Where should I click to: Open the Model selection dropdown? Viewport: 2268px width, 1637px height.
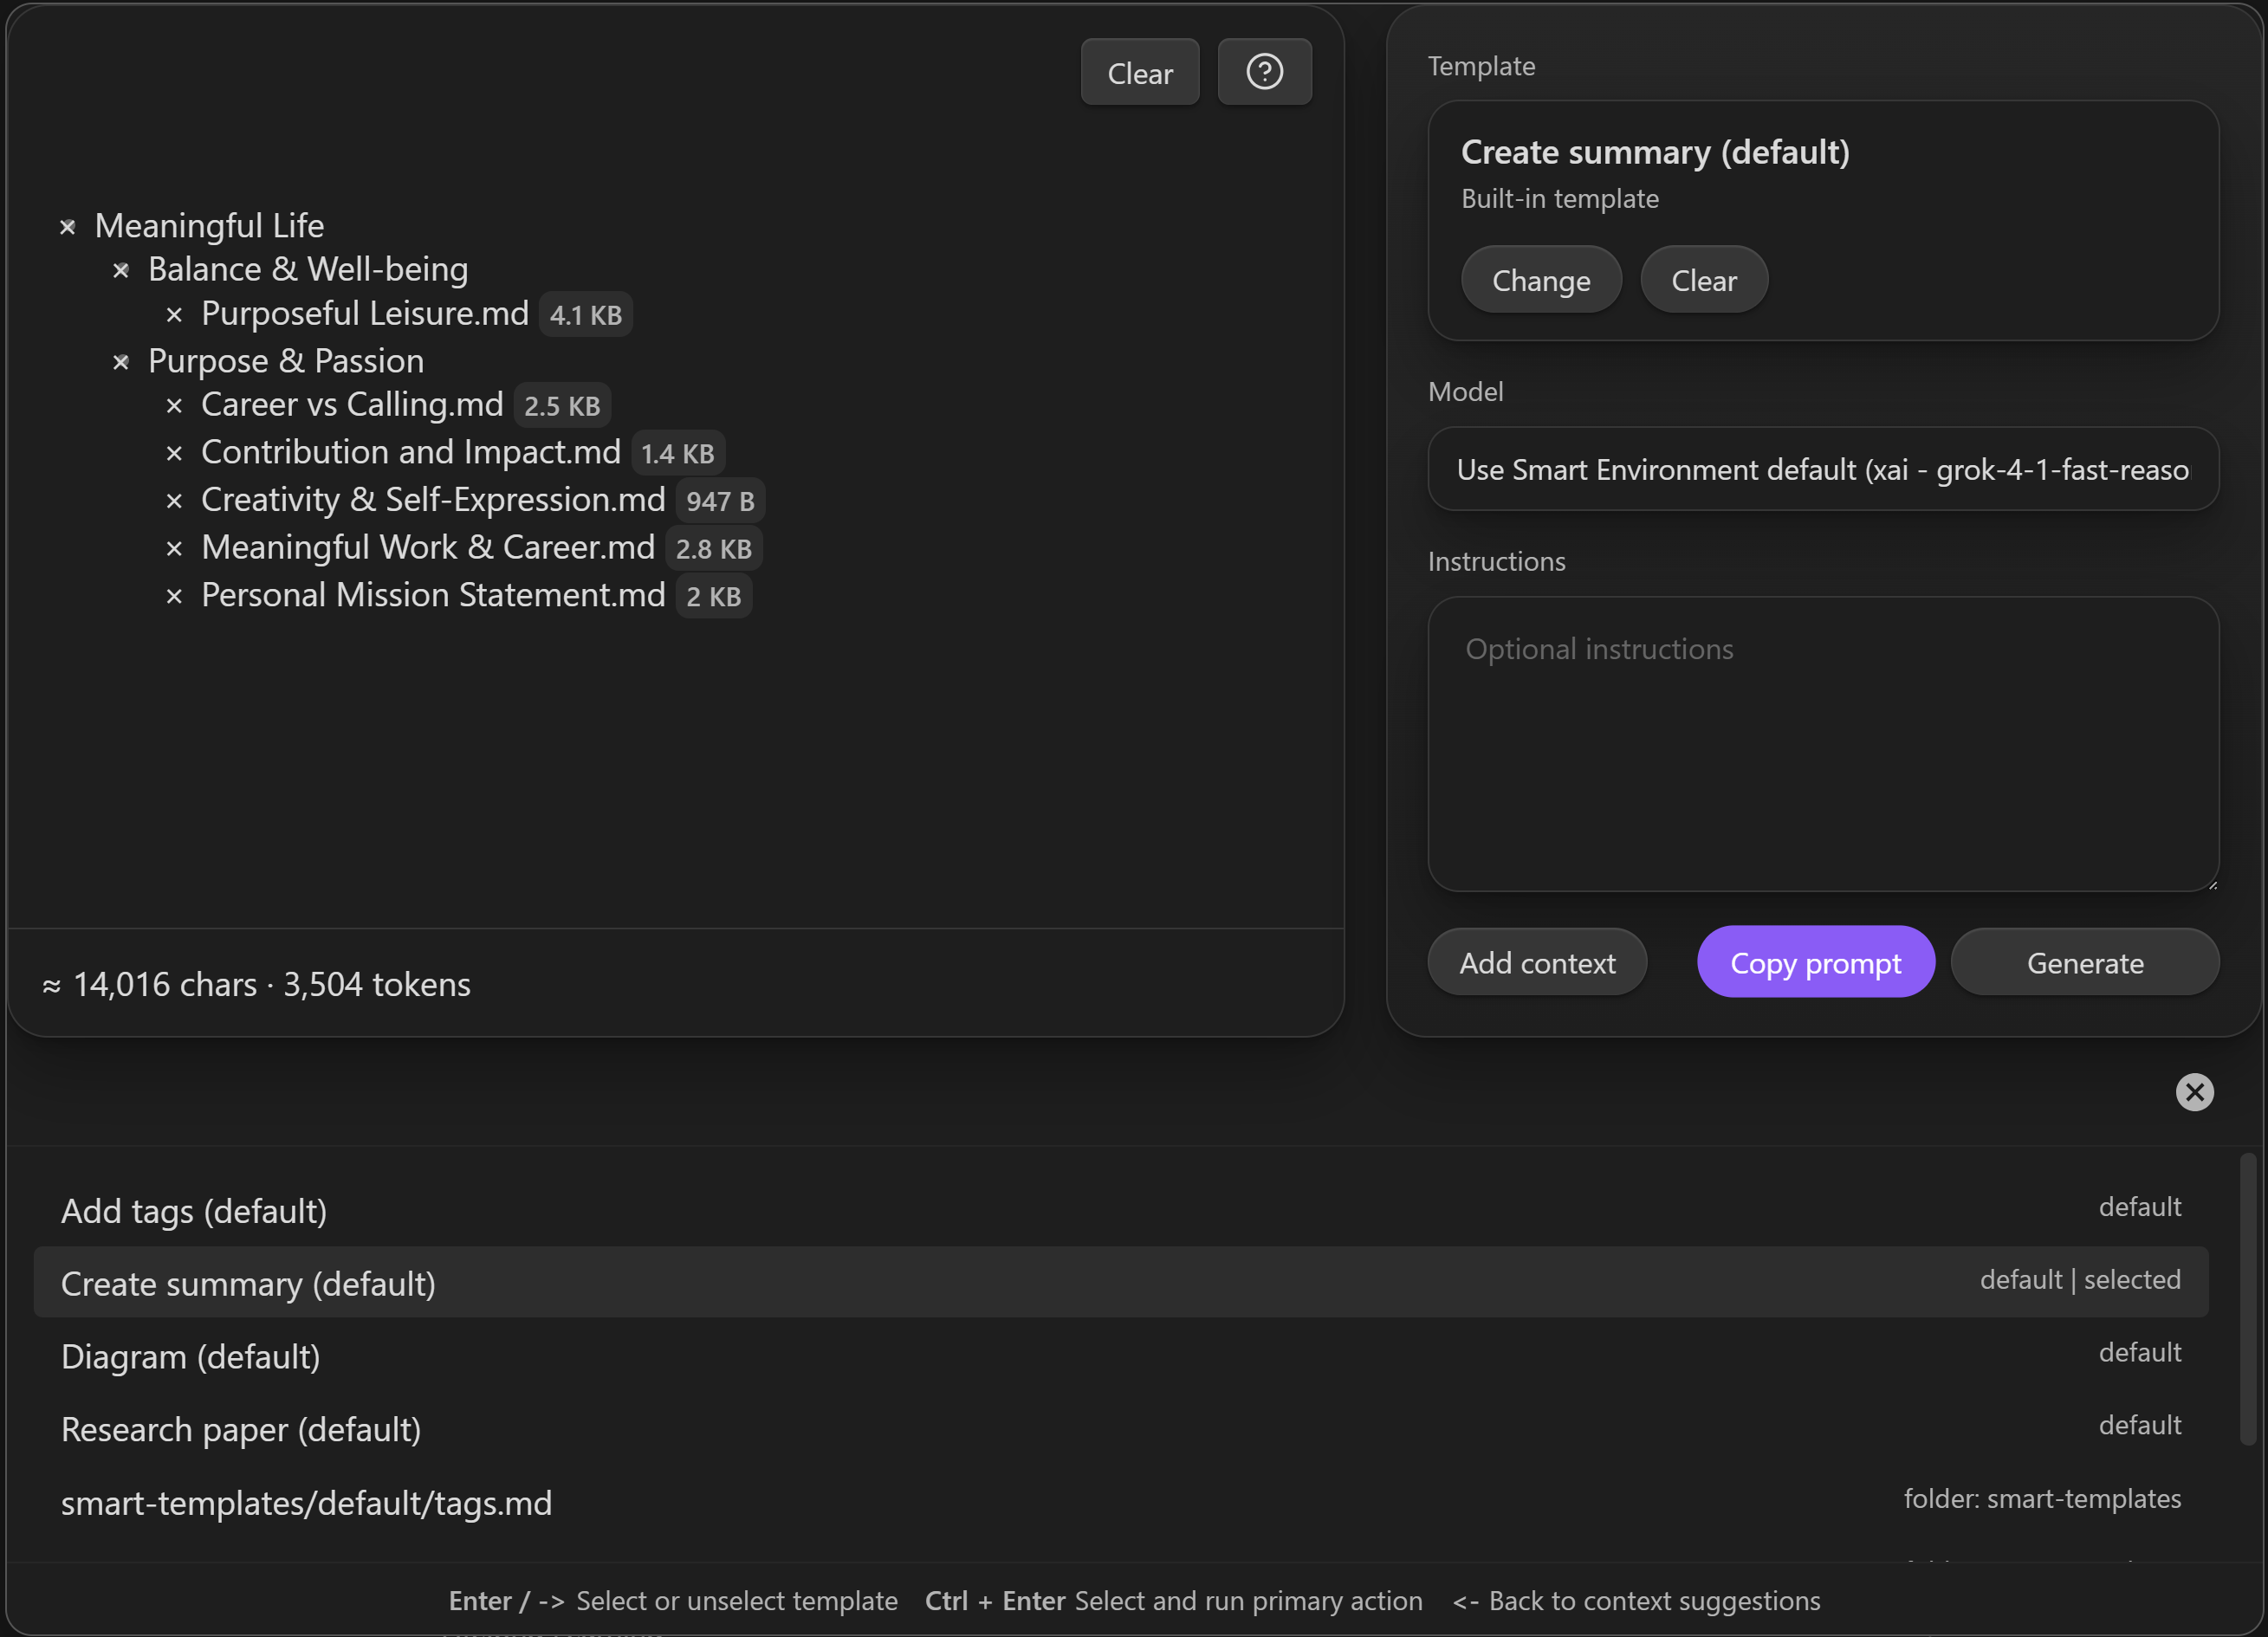pyautogui.click(x=1822, y=470)
